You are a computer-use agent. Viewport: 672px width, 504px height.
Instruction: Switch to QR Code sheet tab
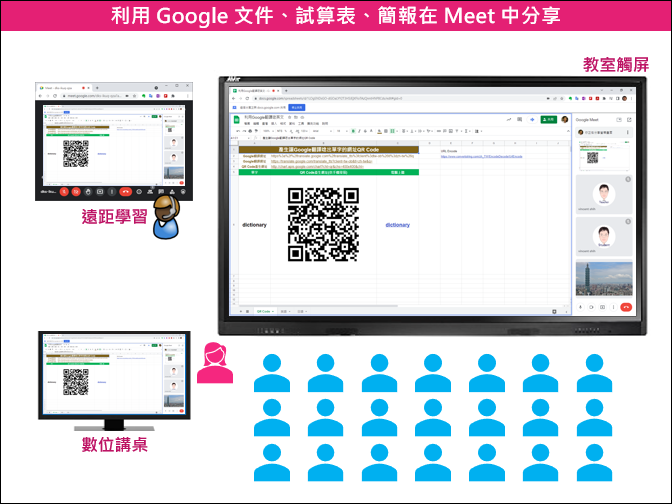pos(265,311)
